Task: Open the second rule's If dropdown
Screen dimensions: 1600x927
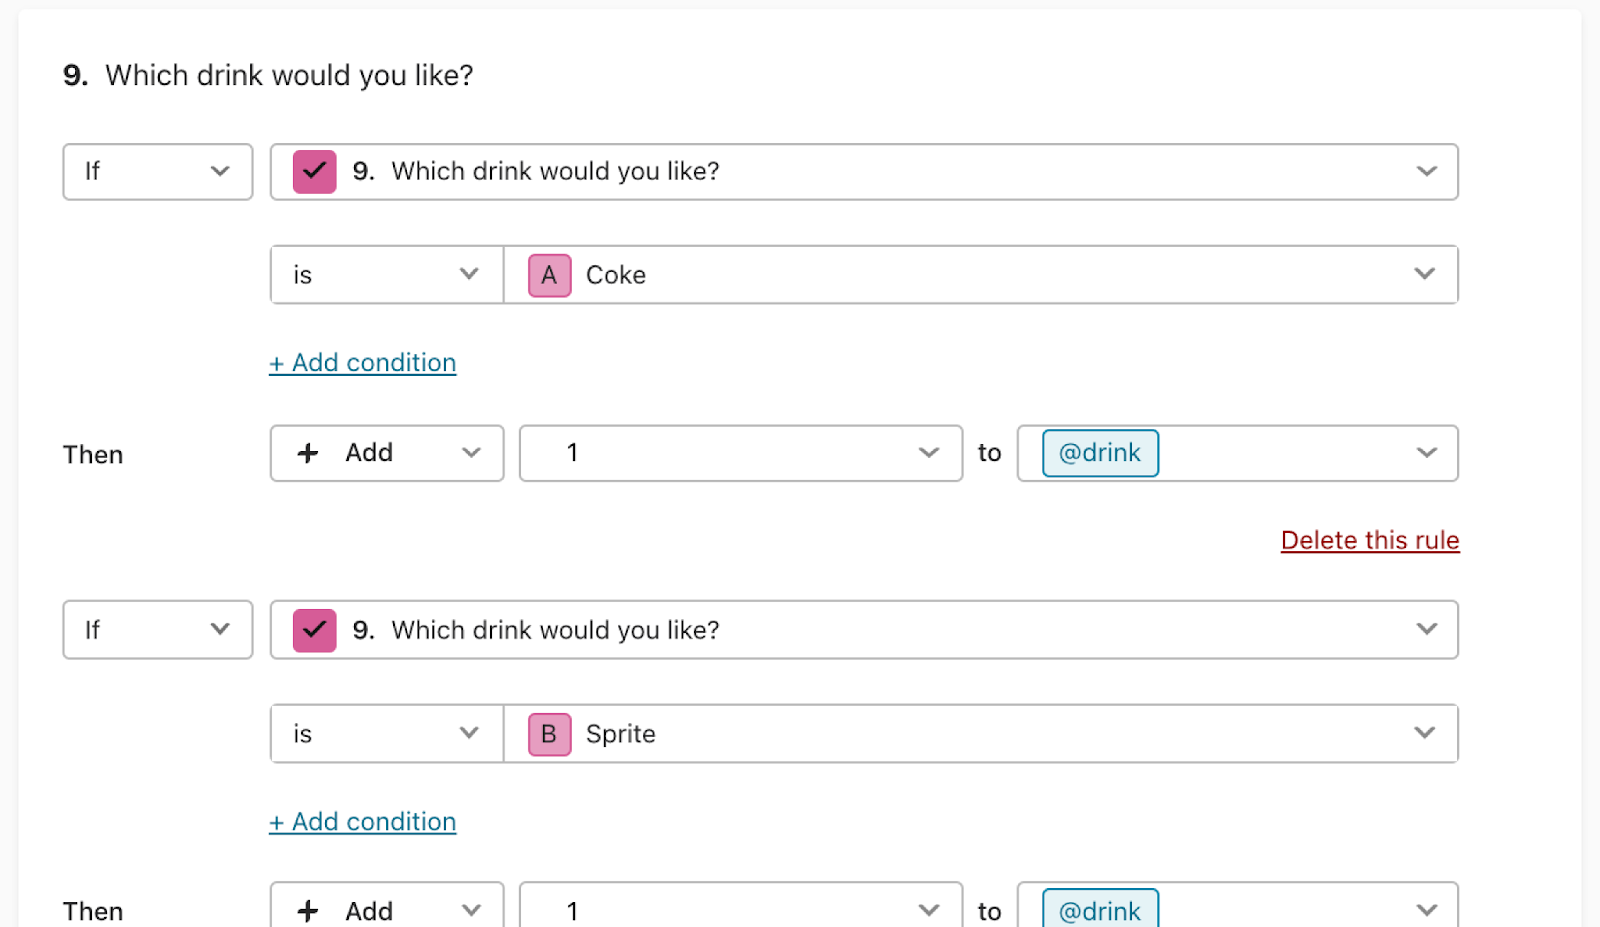Action: pos(158,630)
